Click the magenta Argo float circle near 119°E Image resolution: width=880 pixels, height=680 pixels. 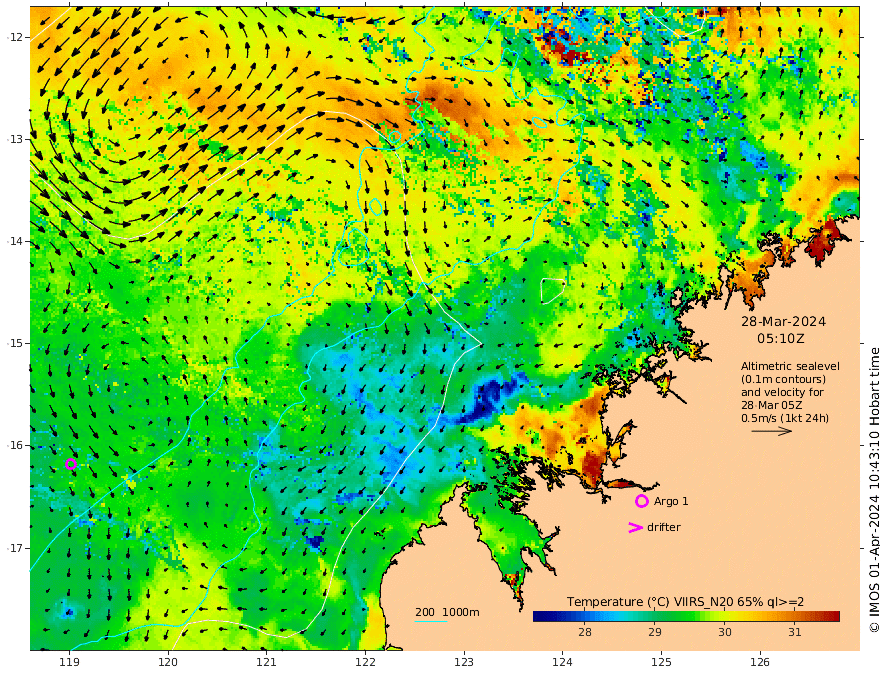point(71,464)
